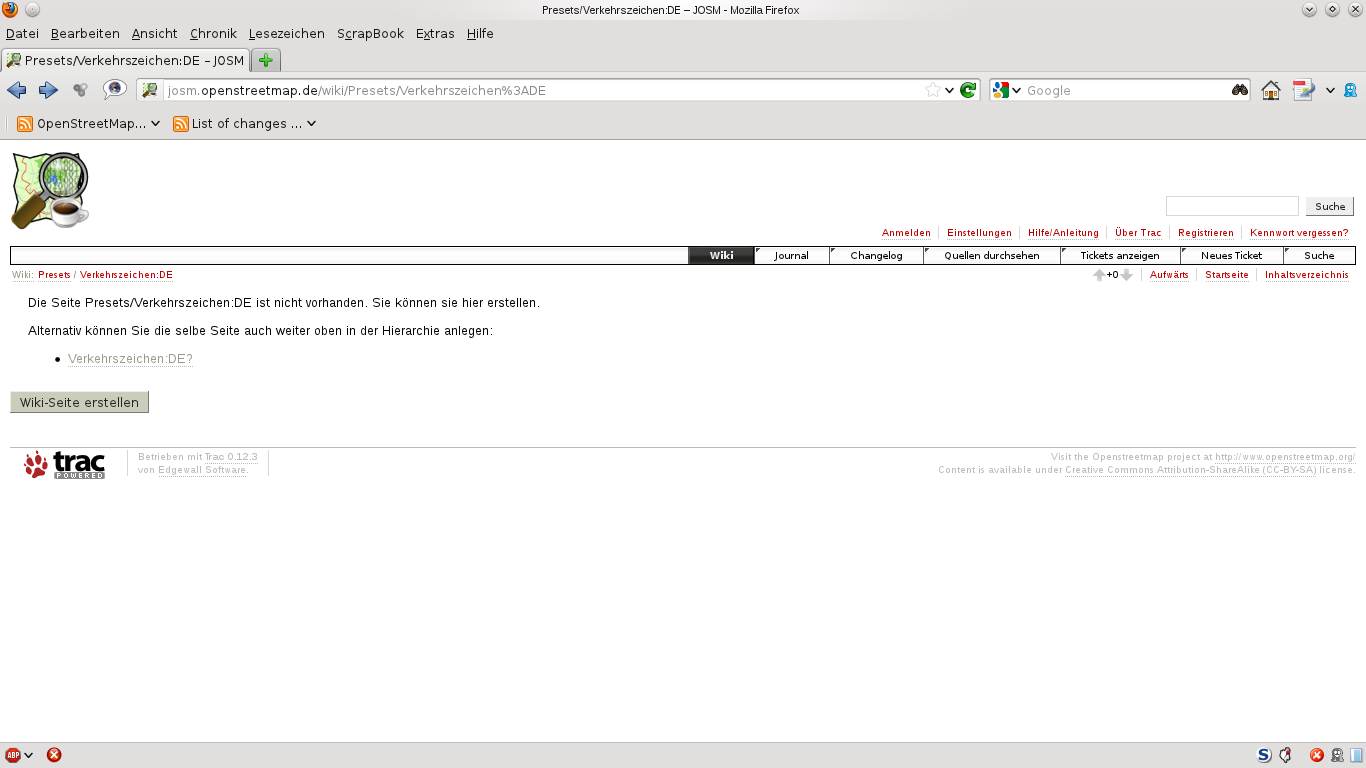Reload the page with the green refresh icon
Screen dimensions: 1366x768
pyautogui.click(x=967, y=90)
